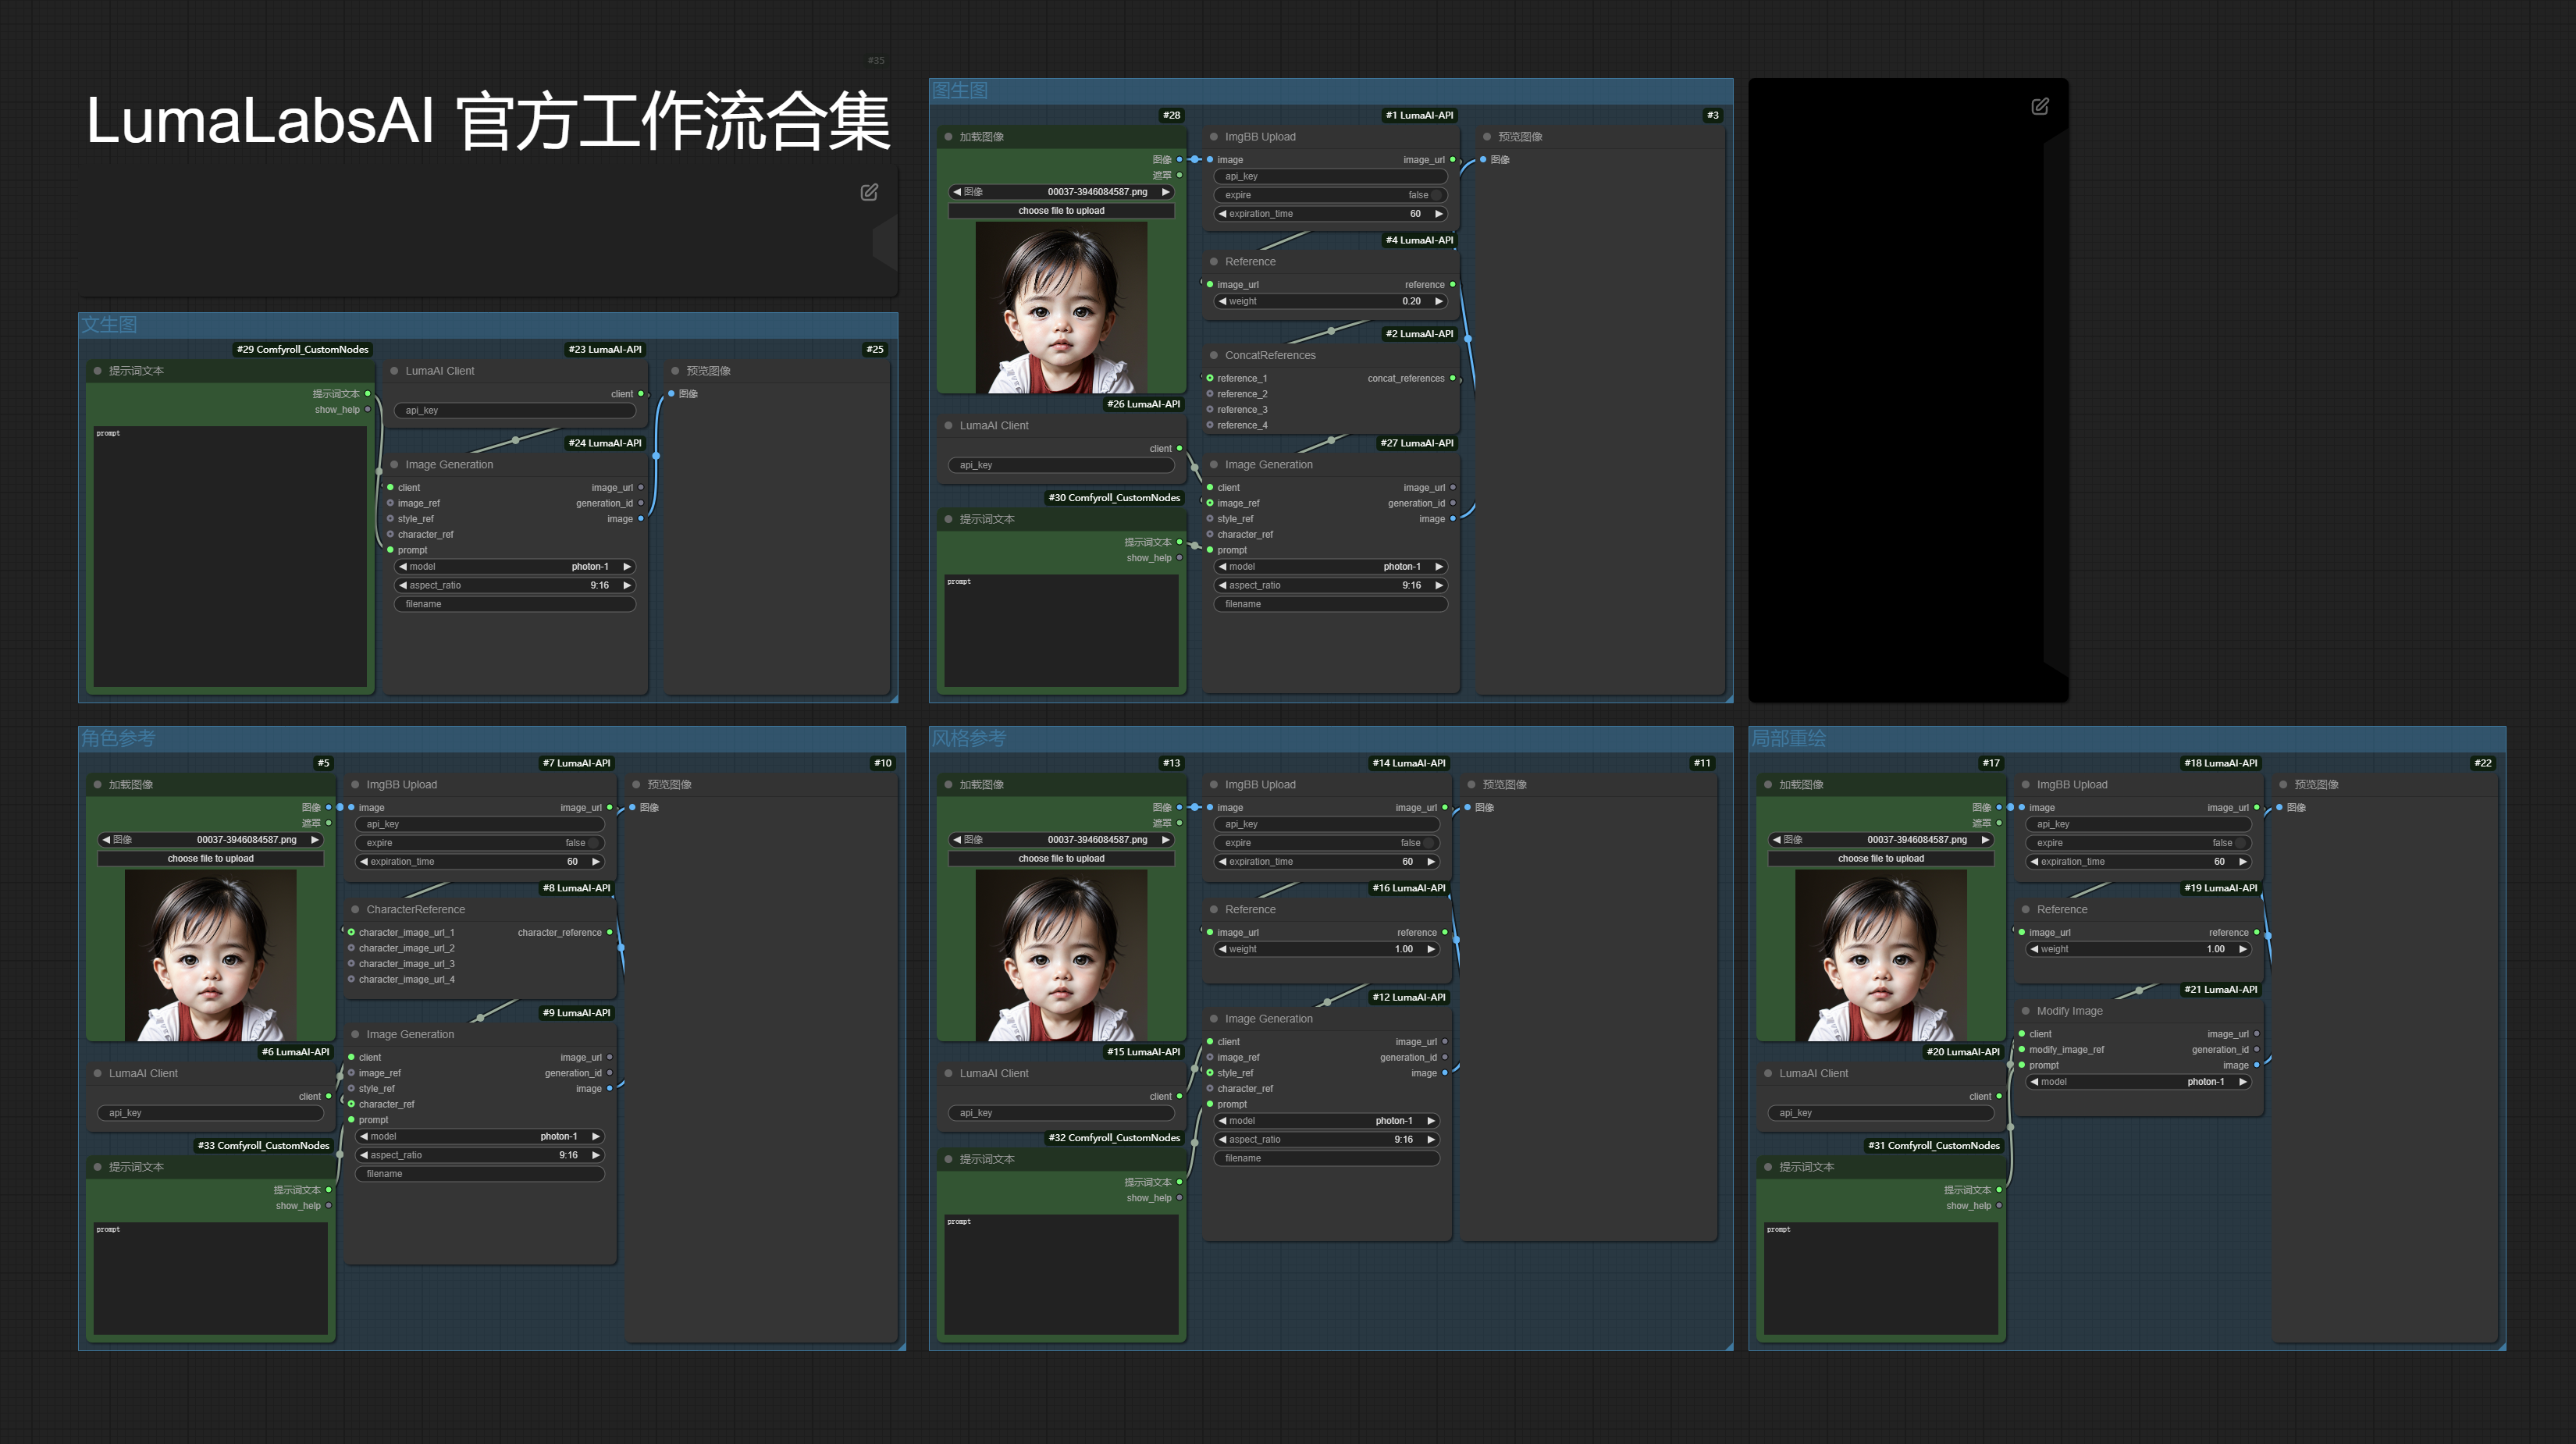Collapse the CharacterReference node via its title dot
Viewport: 2576px width, 1444px height.
coord(355,909)
